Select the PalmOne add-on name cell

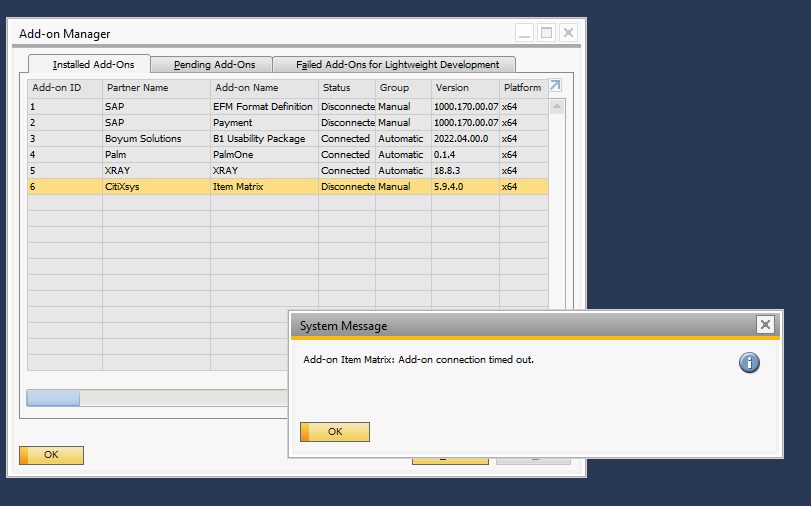(x=264, y=155)
